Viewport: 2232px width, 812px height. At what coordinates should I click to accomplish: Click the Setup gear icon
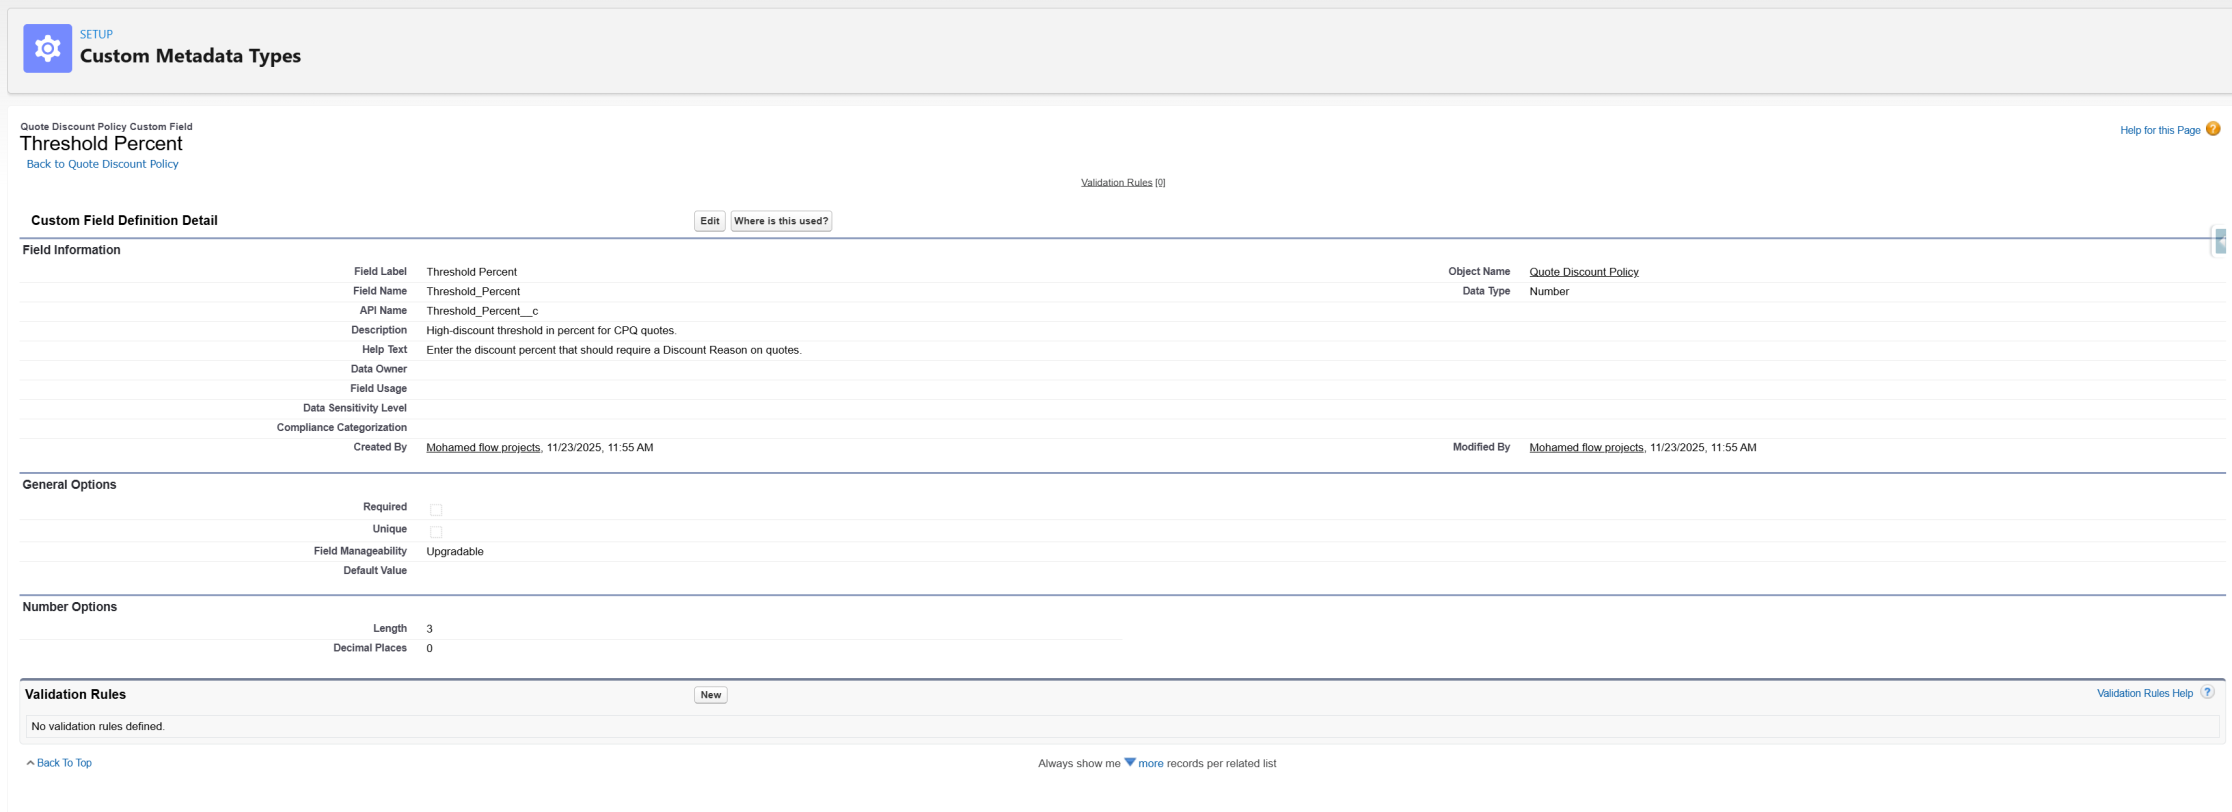[x=47, y=48]
